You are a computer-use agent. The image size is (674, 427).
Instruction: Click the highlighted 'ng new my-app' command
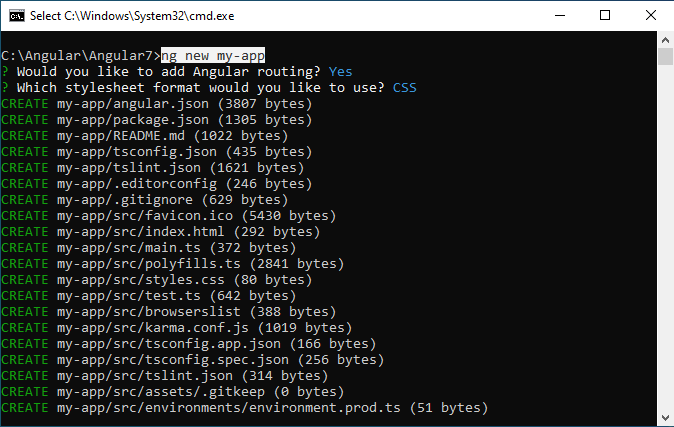[213, 55]
